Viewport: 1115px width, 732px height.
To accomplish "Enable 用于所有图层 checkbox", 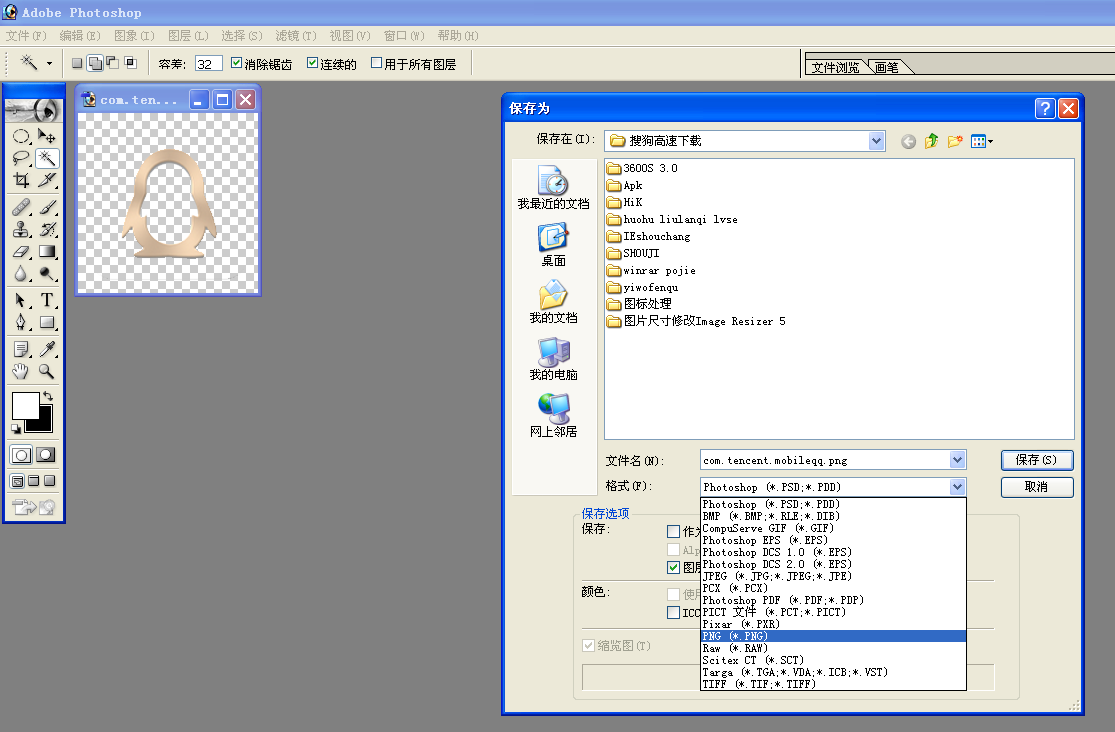I will (377, 63).
